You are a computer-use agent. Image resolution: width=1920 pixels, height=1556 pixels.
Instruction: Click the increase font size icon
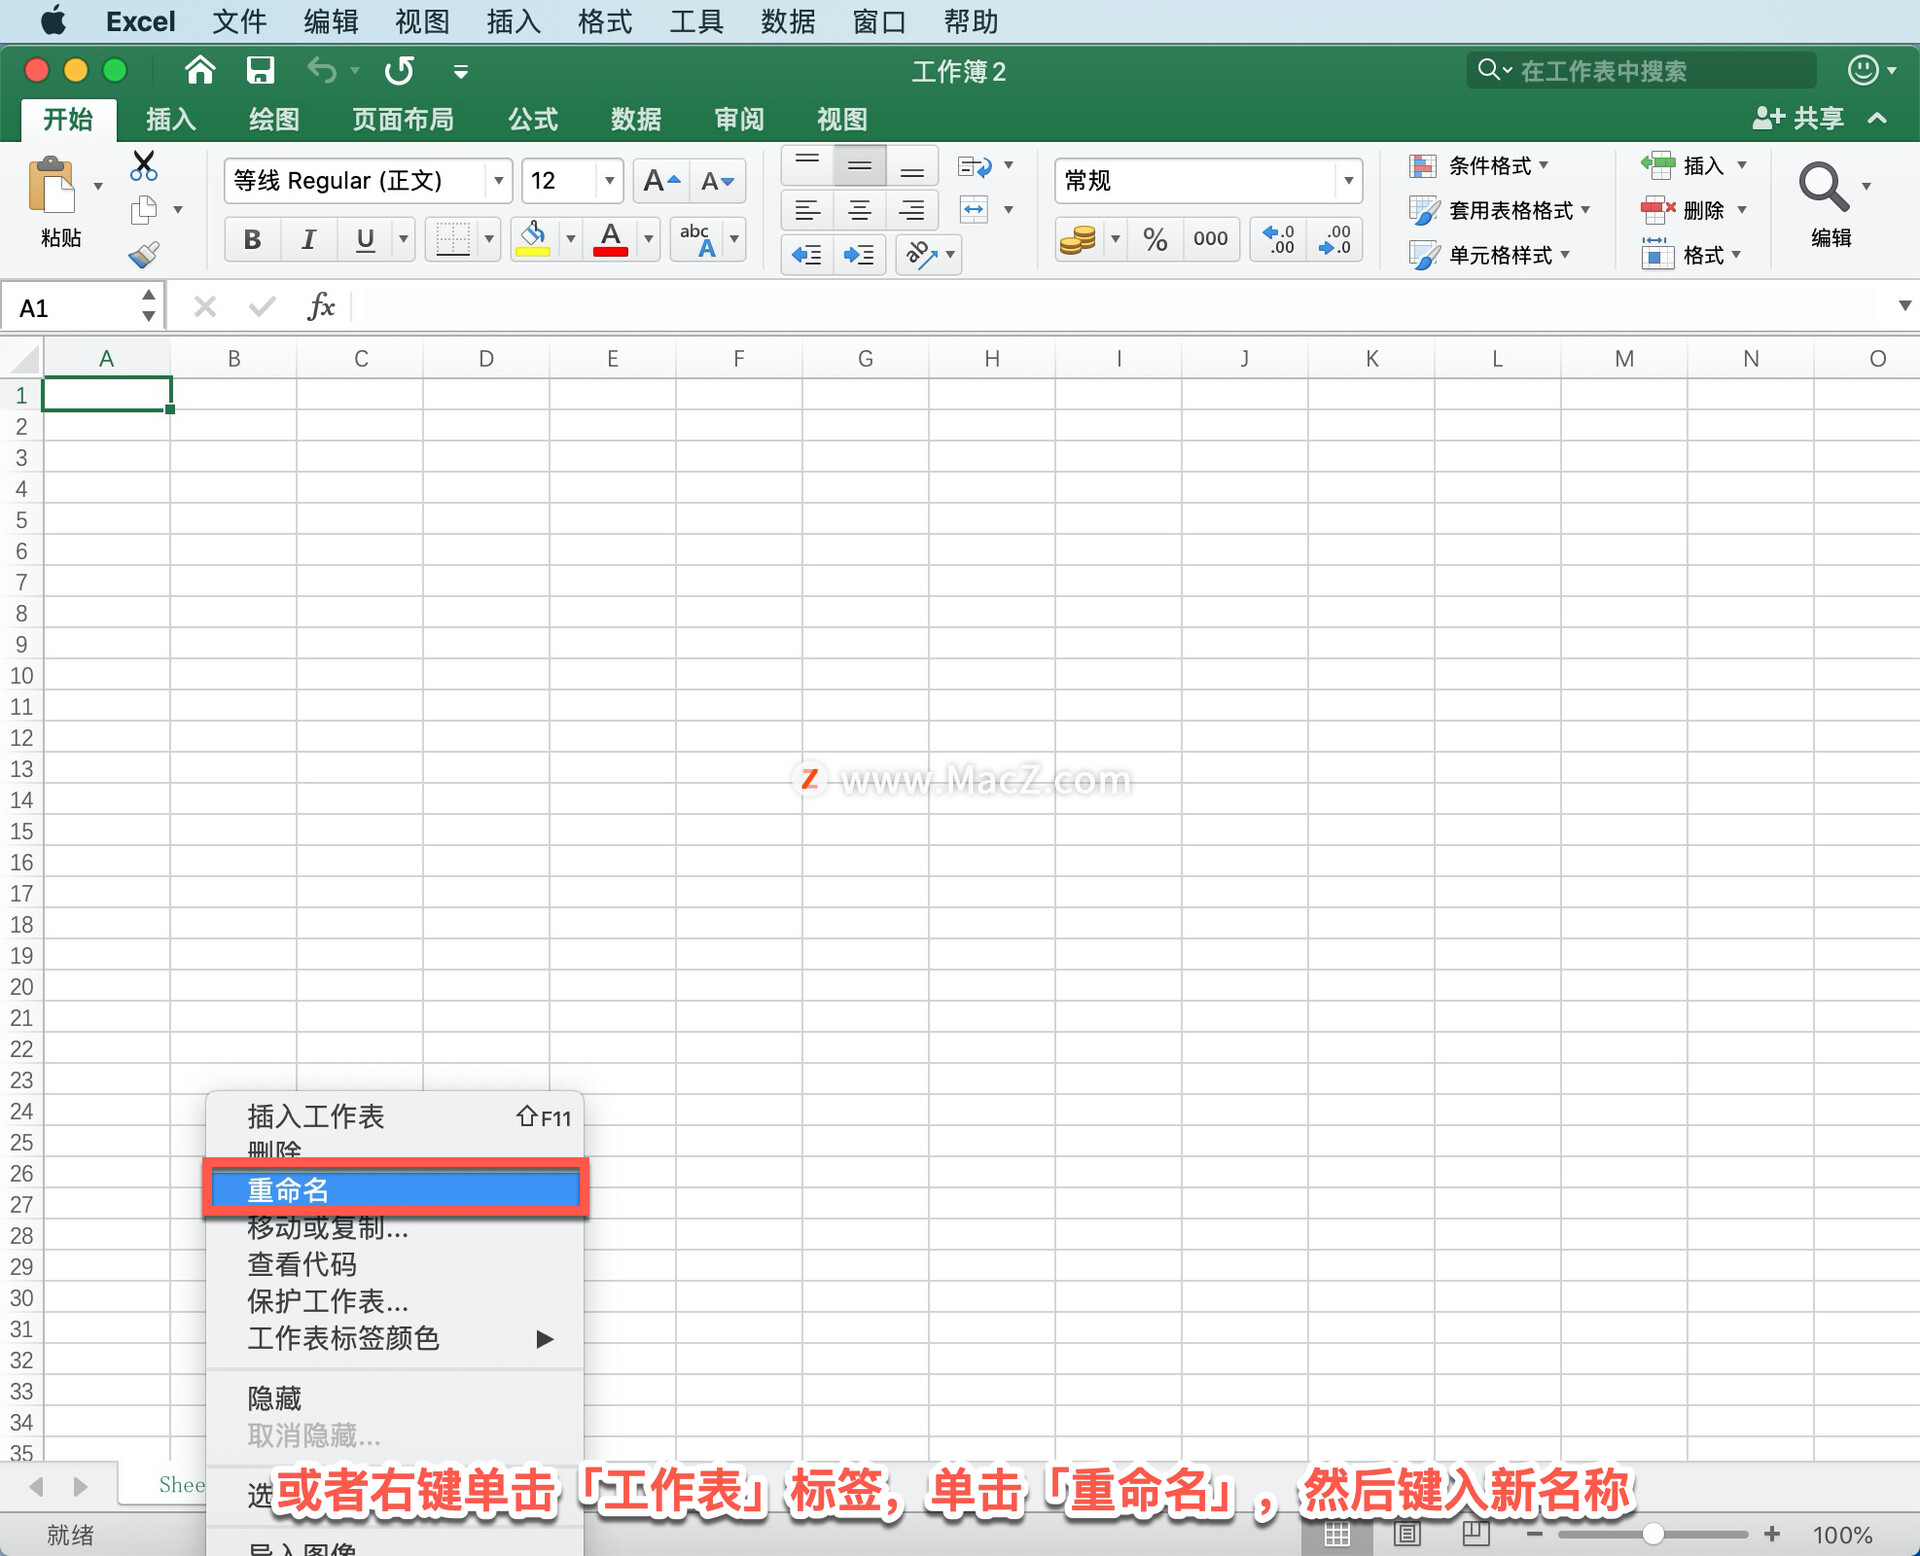click(x=660, y=181)
